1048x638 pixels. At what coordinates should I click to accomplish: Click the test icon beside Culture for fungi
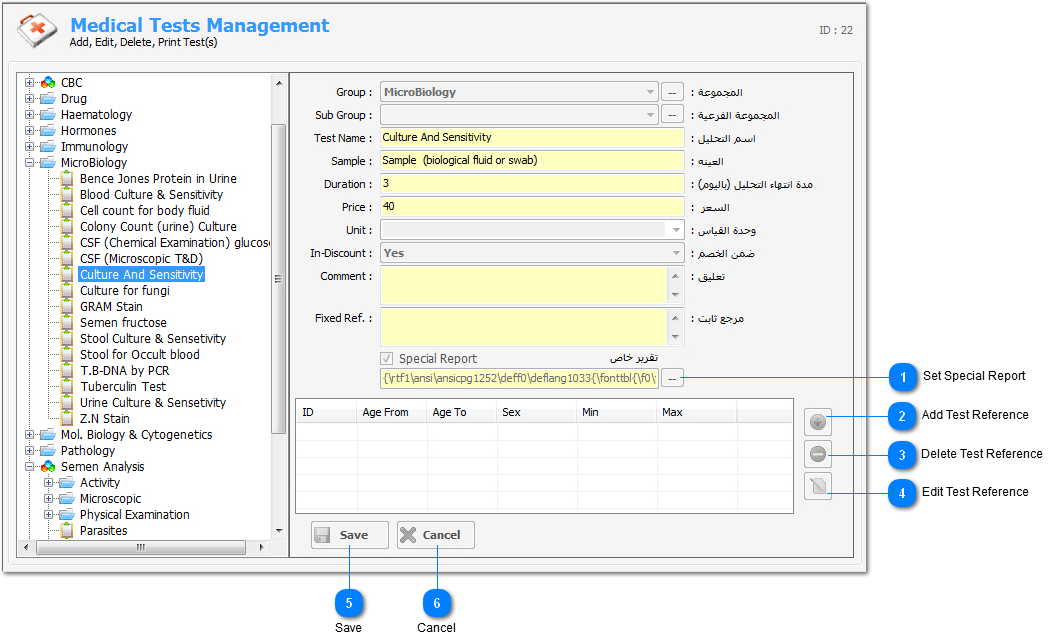point(67,291)
